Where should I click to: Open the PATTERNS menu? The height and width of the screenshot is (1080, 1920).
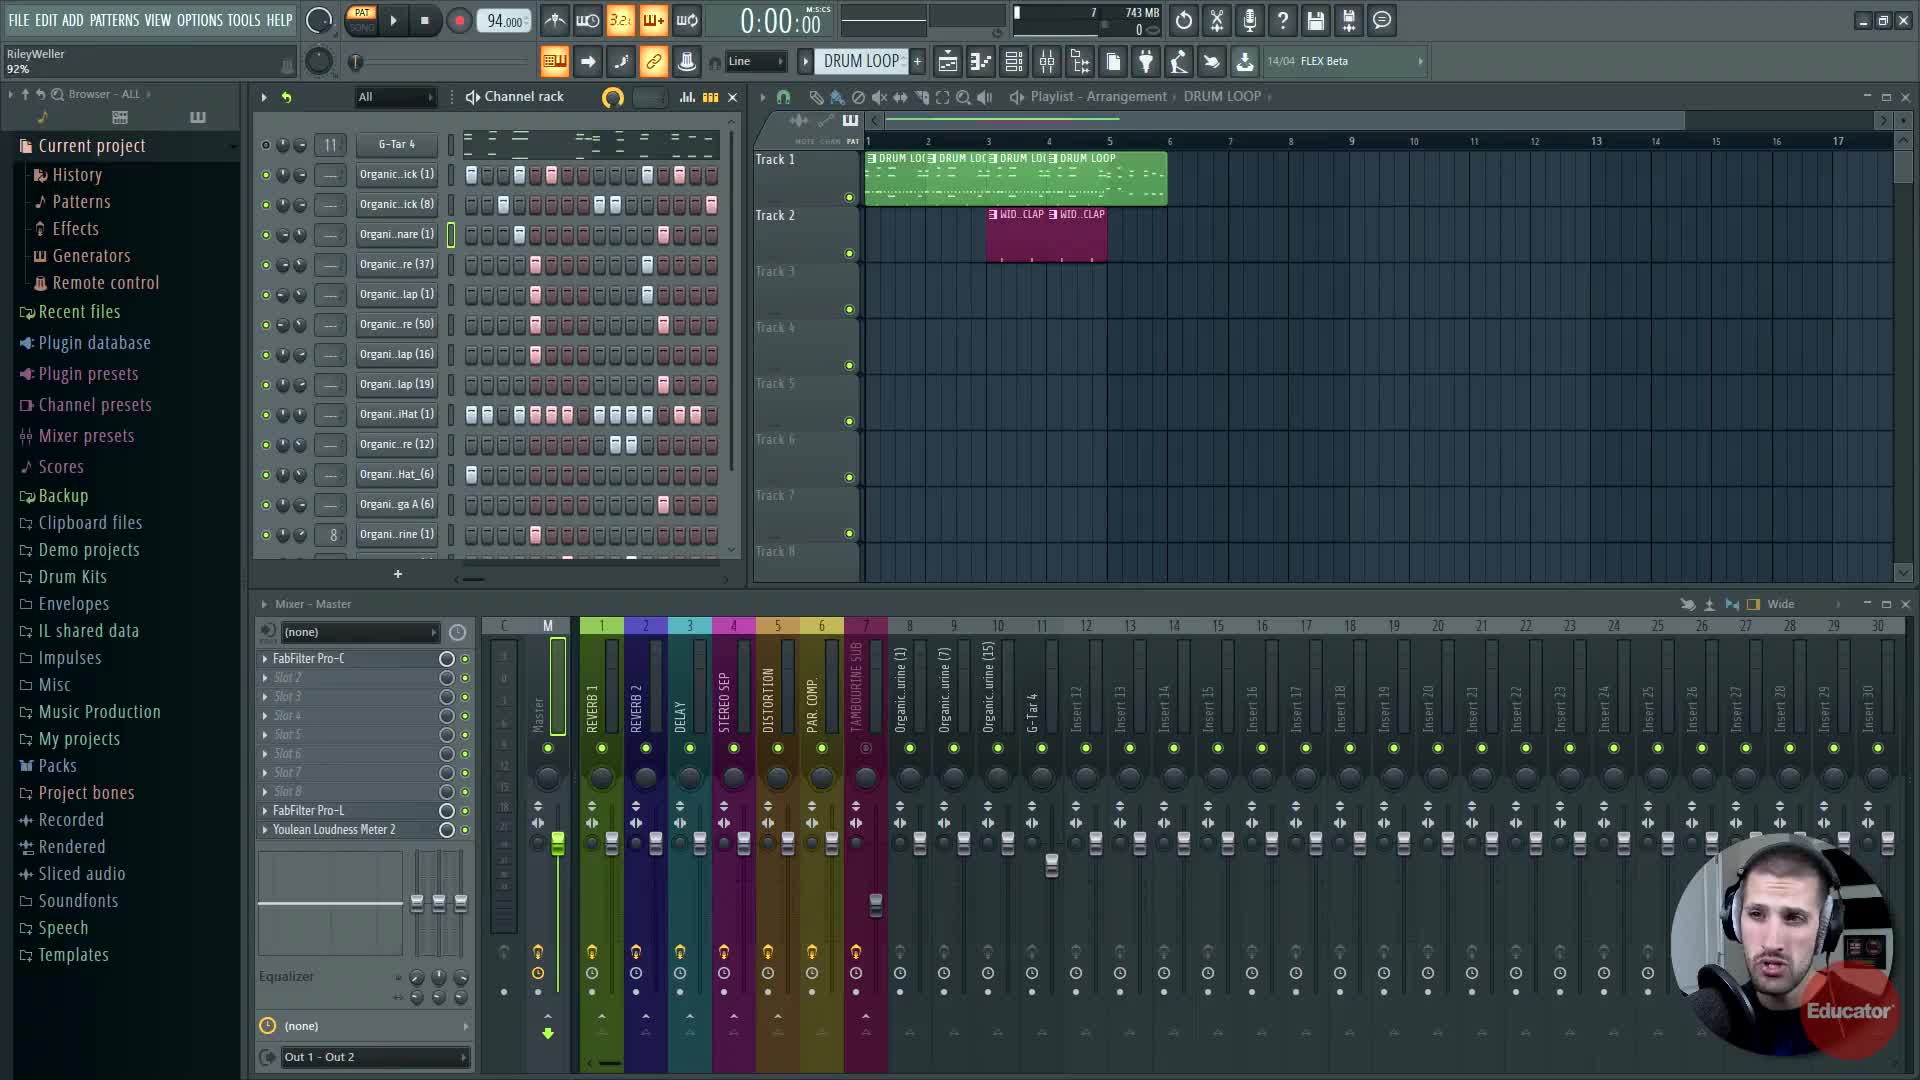[114, 20]
